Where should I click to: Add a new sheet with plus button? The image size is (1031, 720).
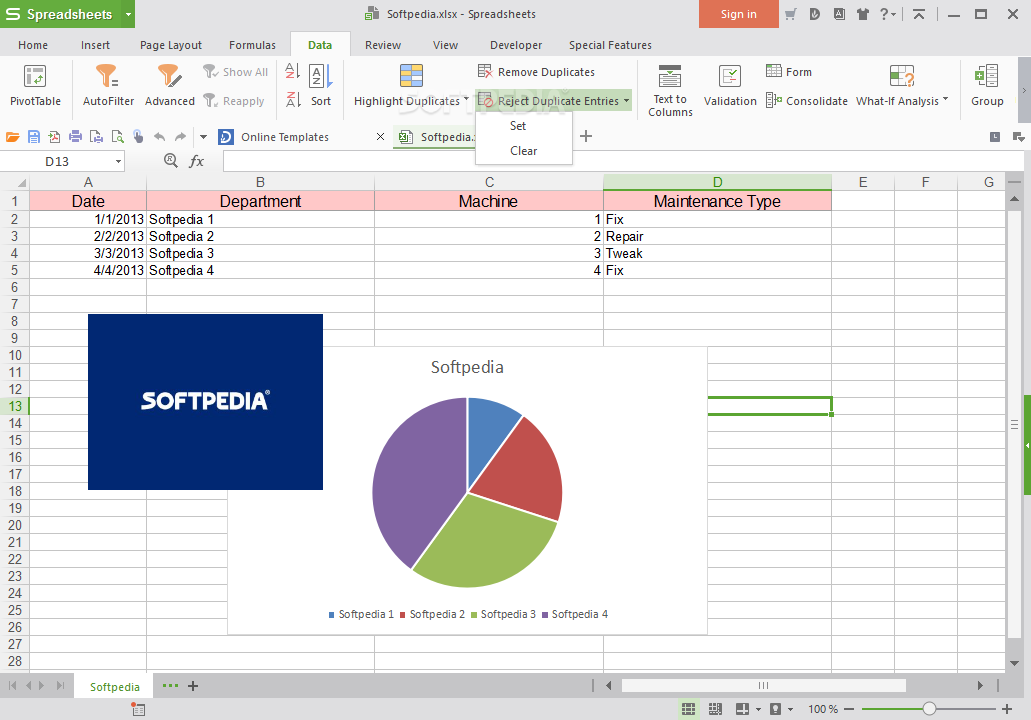tap(193, 686)
